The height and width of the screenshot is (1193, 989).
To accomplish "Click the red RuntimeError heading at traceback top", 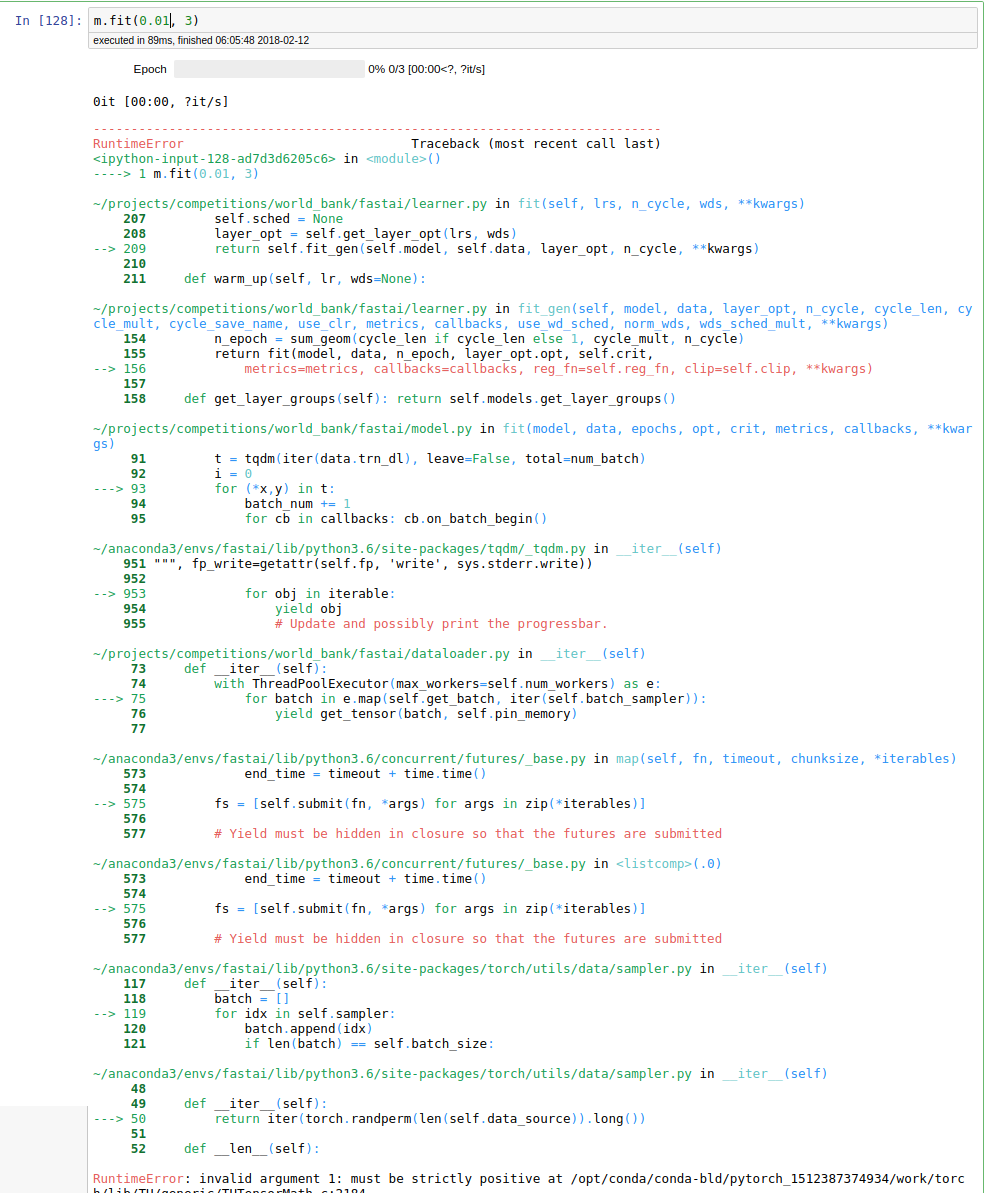I will (138, 144).
